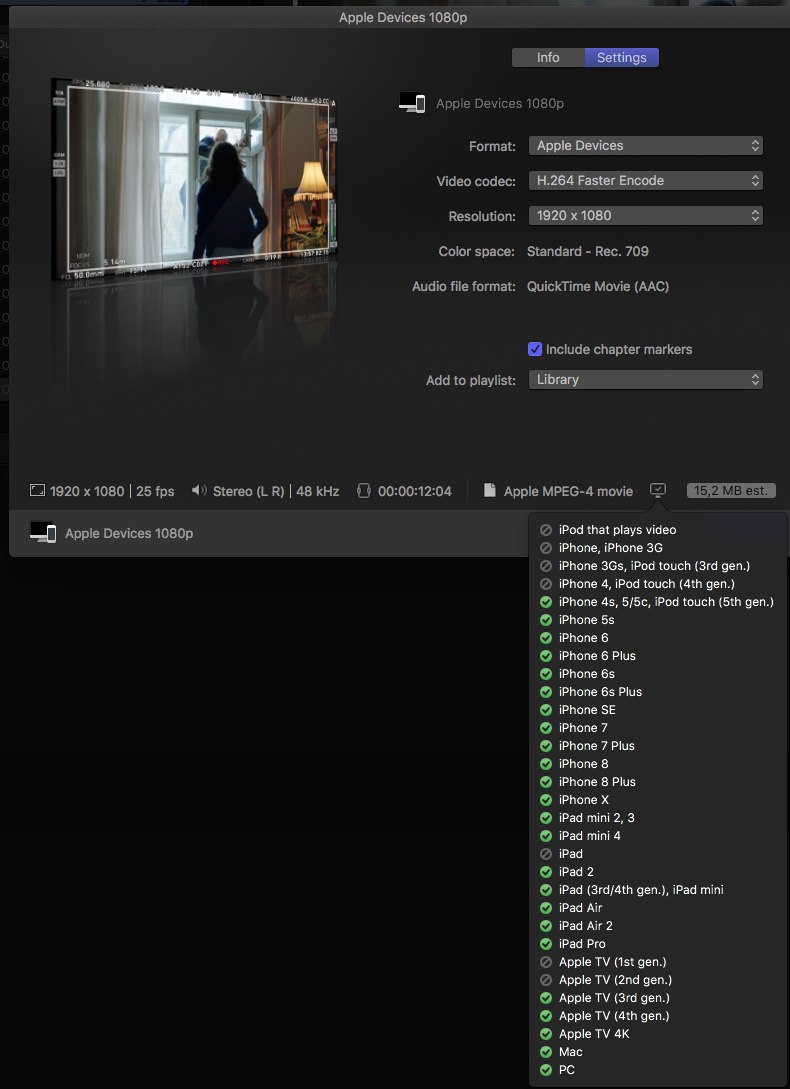Select the Settings tab

pyautogui.click(x=622, y=58)
